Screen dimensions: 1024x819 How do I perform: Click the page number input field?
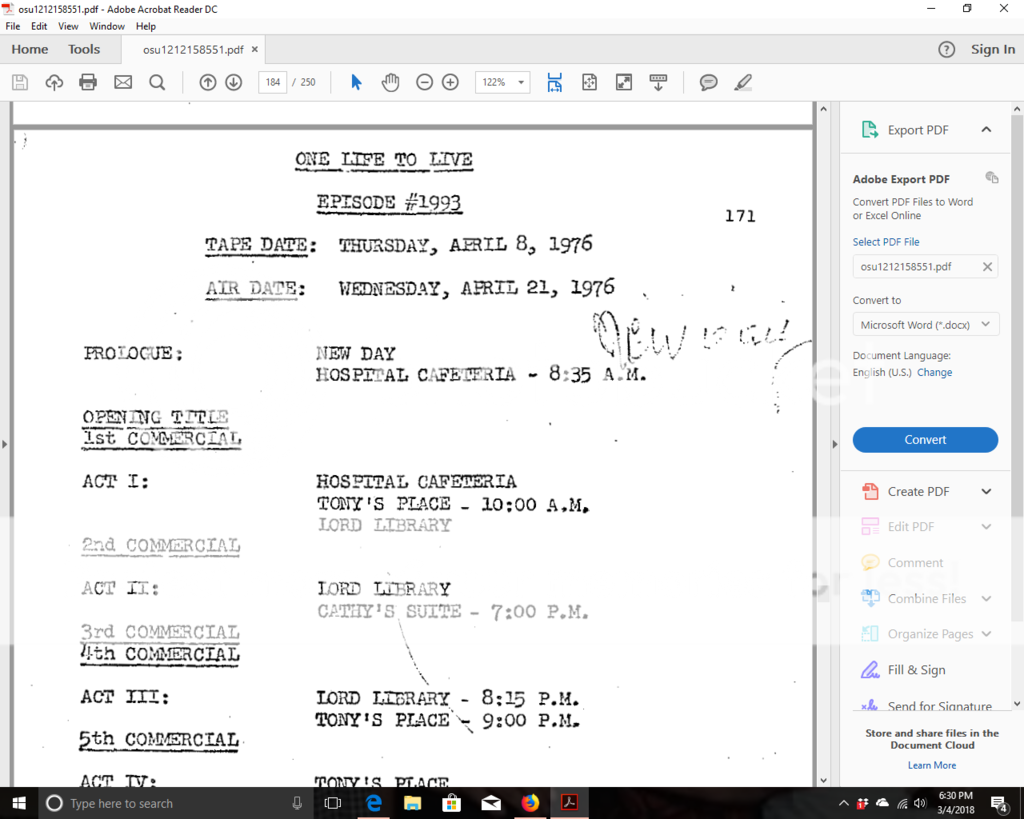[x=272, y=82]
